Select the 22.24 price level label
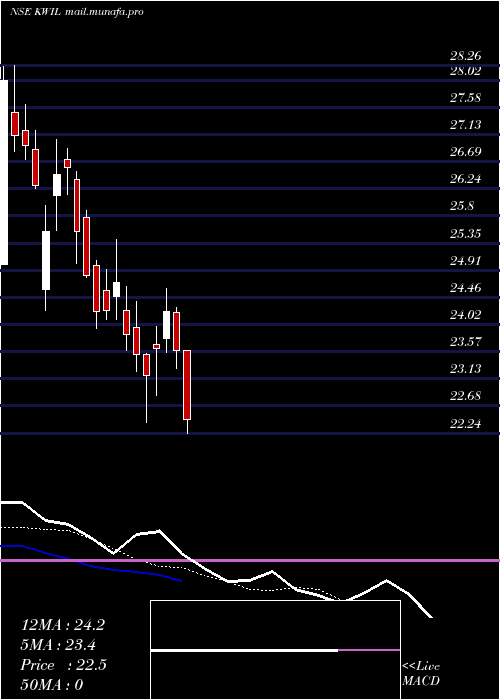Screen dimensions: 500x700 pos(465,423)
